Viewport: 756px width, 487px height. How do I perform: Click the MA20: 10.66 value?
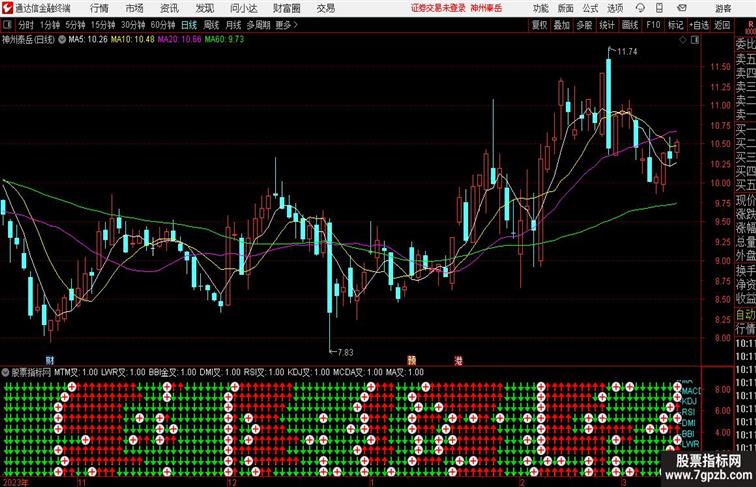click(x=179, y=40)
